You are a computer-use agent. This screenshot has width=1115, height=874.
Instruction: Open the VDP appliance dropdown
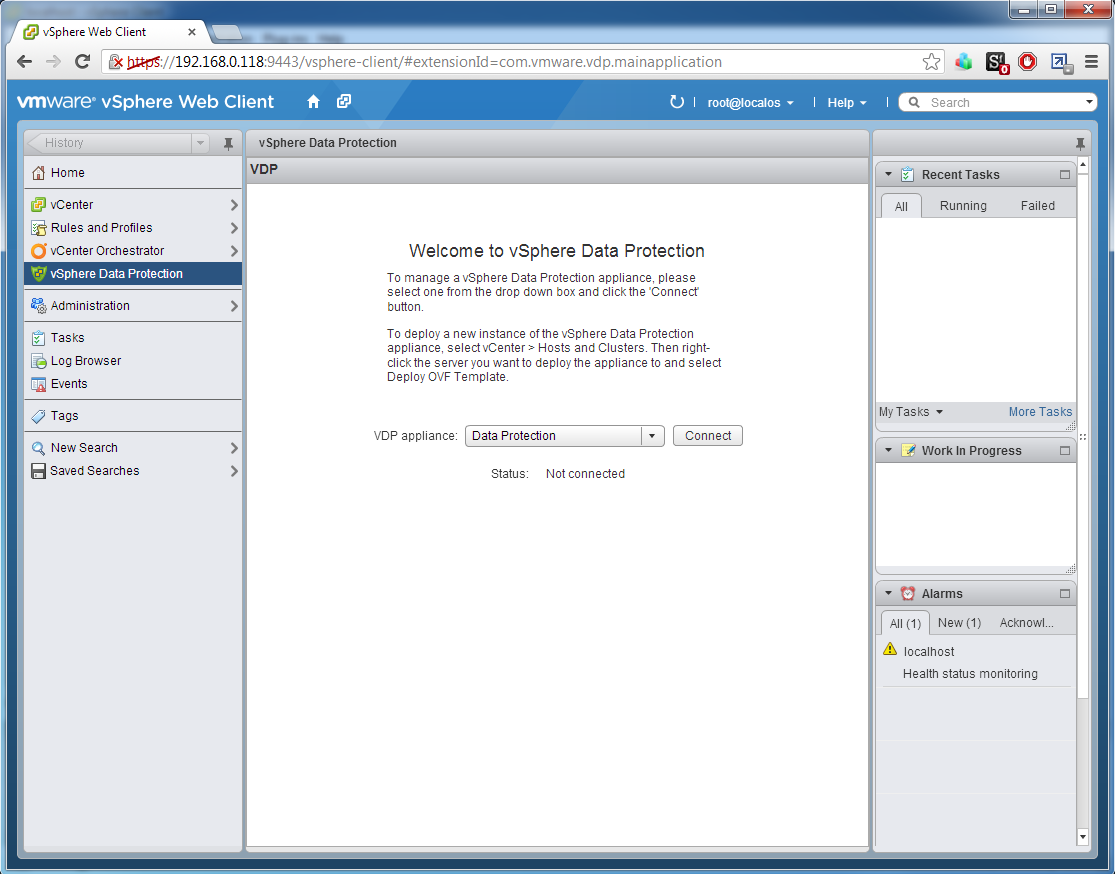652,436
